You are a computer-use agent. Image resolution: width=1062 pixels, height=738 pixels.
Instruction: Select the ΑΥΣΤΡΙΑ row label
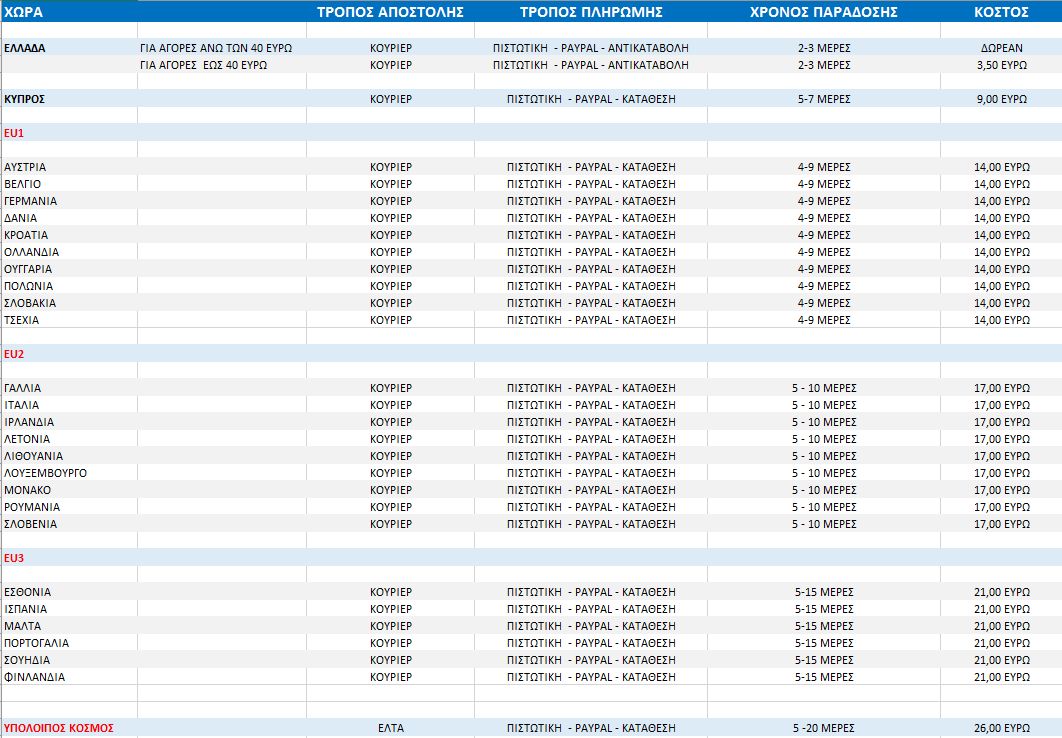(x=25, y=167)
